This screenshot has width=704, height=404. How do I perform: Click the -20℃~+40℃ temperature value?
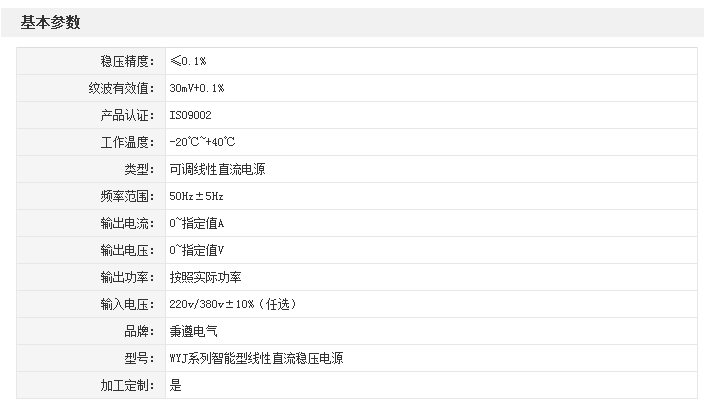[x=202, y=143]
